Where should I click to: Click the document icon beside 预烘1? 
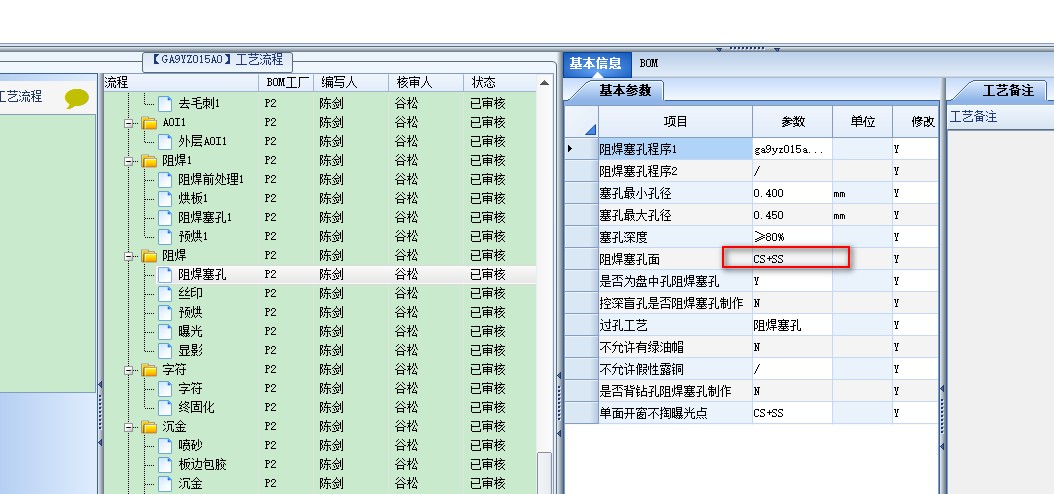point(165,237)
